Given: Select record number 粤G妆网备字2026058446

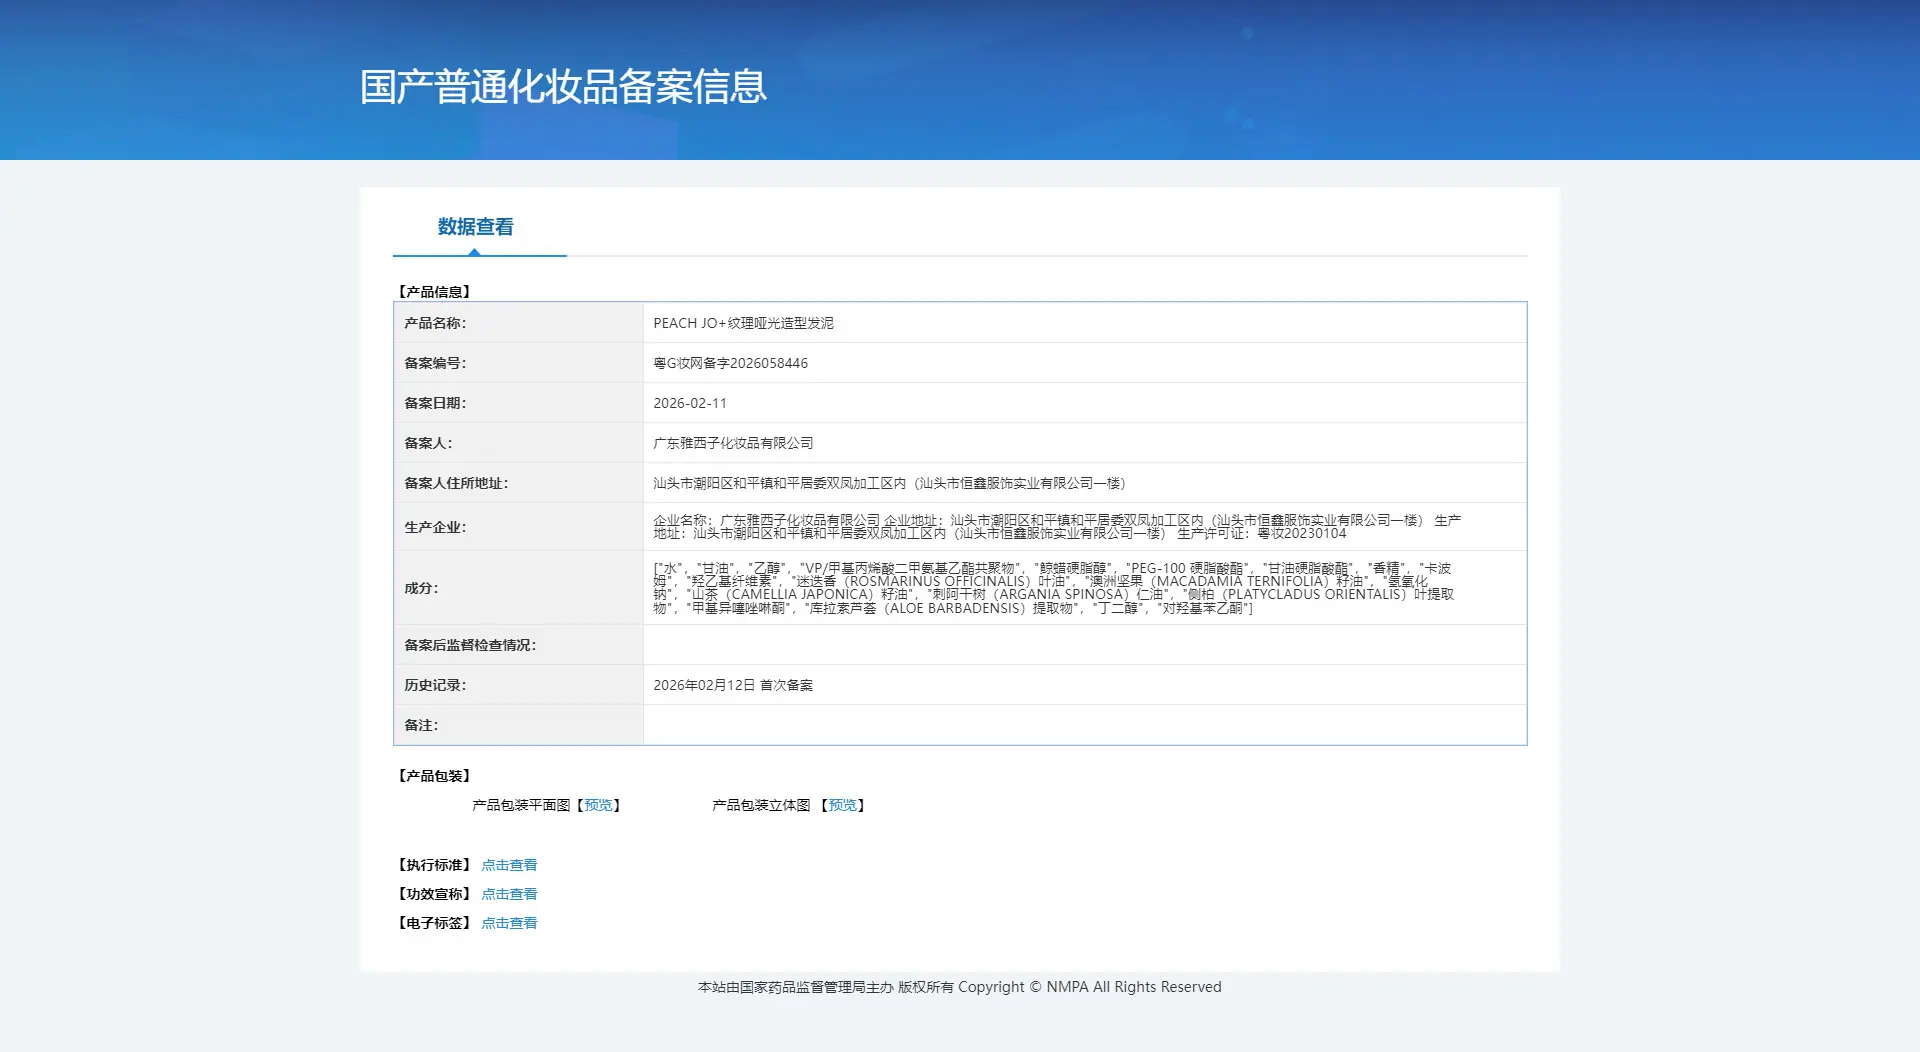Looking at the screenshot, I should (730, 363).
